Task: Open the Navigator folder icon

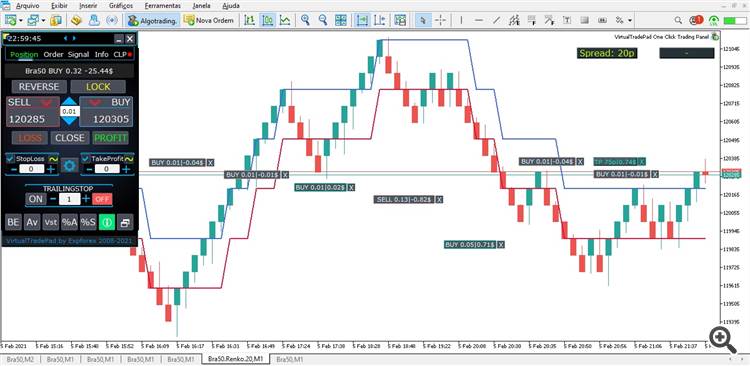Action: pos(76,20)
